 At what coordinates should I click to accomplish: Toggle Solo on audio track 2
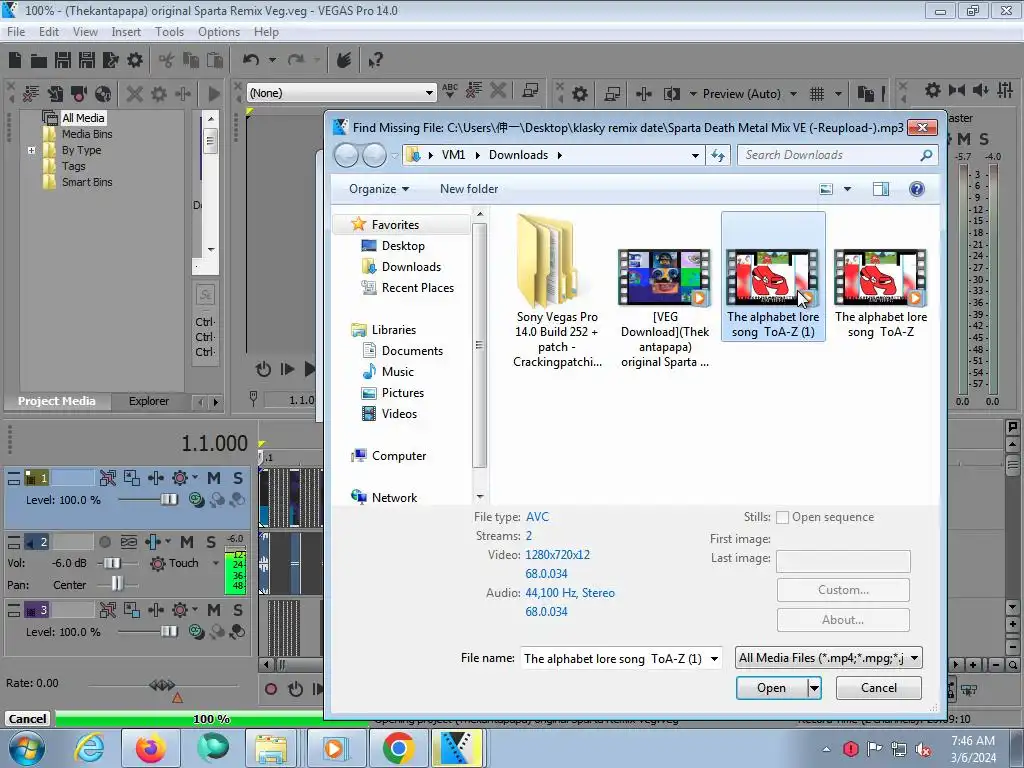211,542
